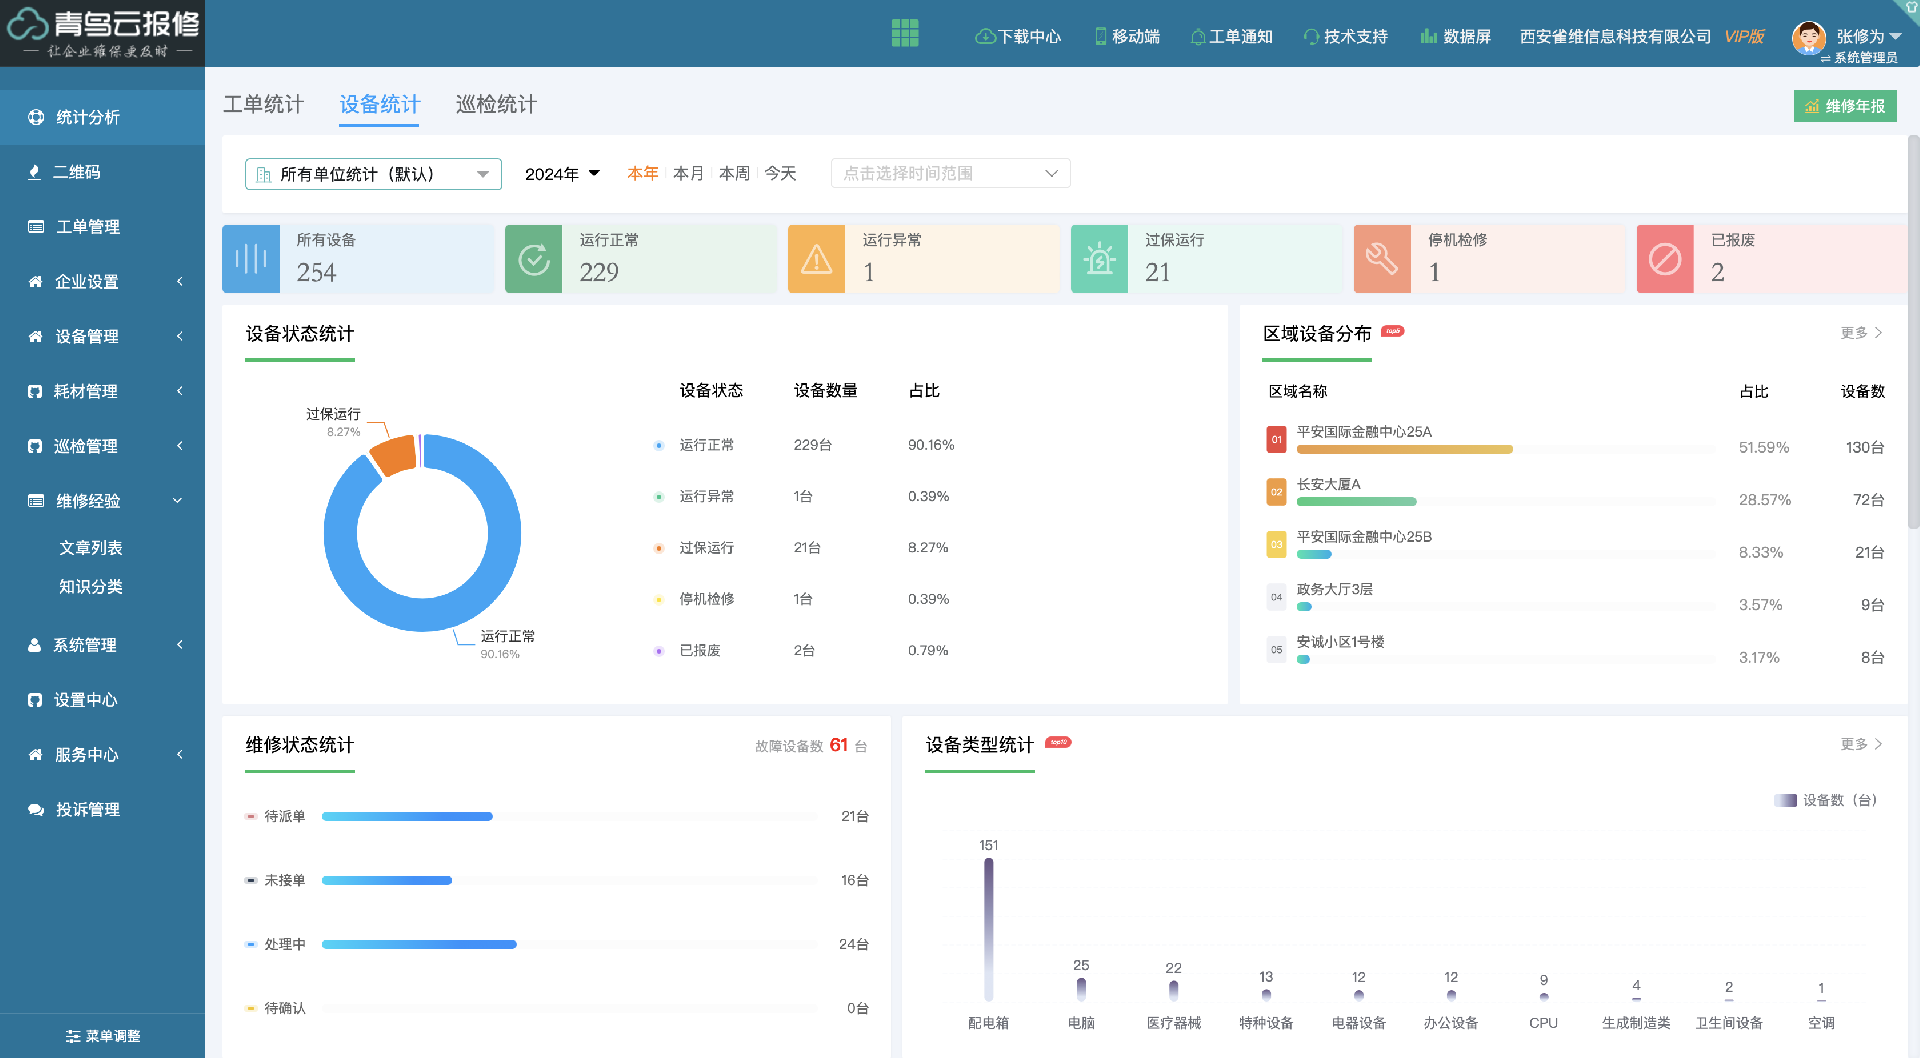Click the 维修年报 green button
1920x1058 pixels.
tap(1844, 106)
